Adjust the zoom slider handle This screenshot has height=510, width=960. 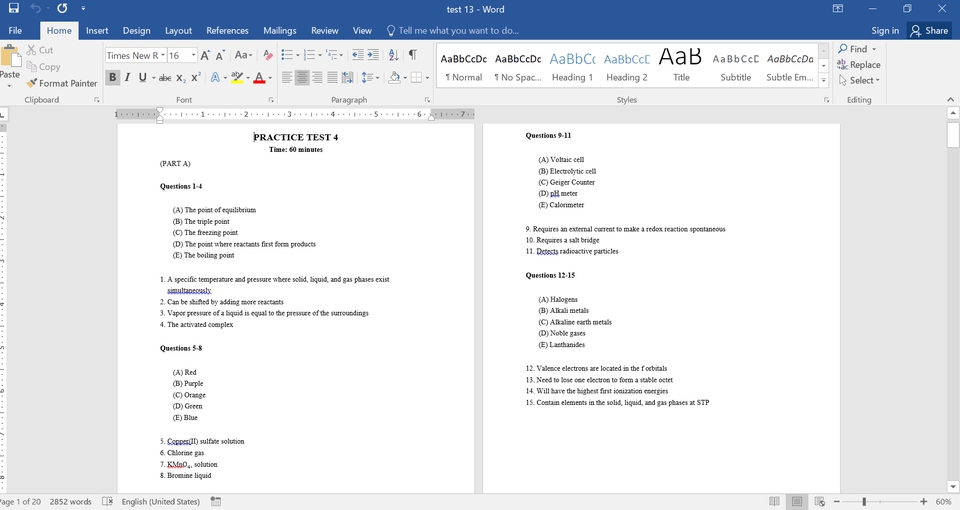tap(864, 501)
